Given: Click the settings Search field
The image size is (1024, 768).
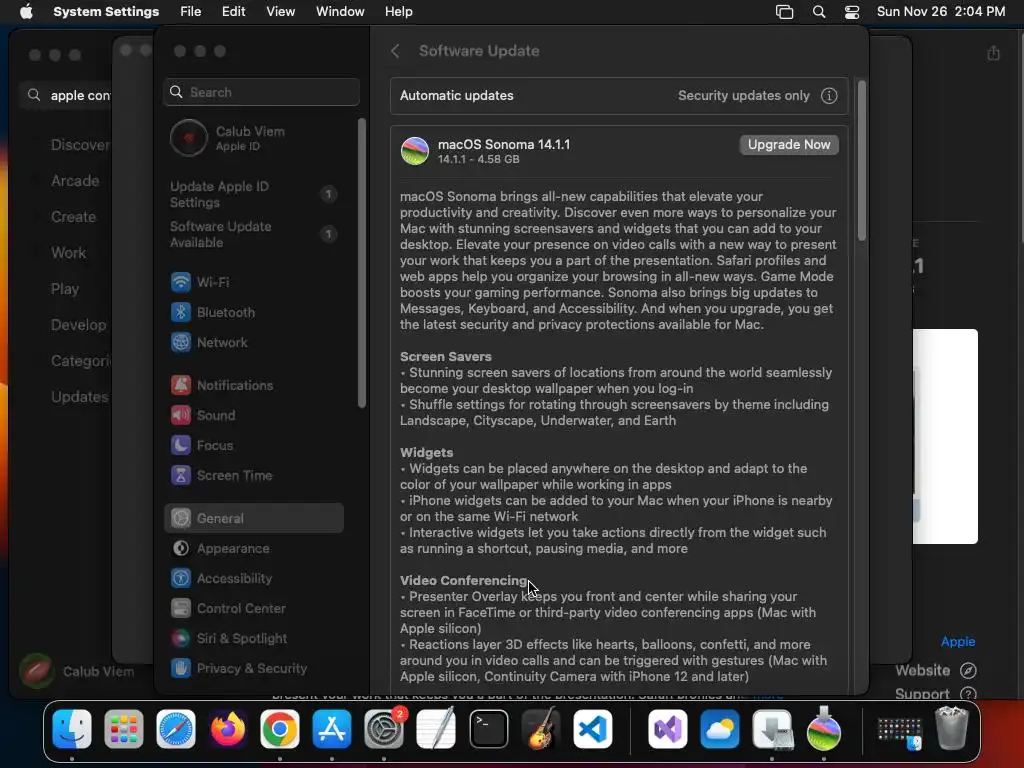Looking at the screenshot, I should [261, 92].
